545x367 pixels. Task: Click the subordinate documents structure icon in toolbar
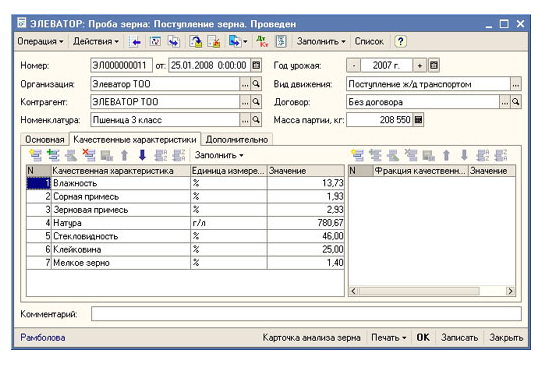pos(155,42)
